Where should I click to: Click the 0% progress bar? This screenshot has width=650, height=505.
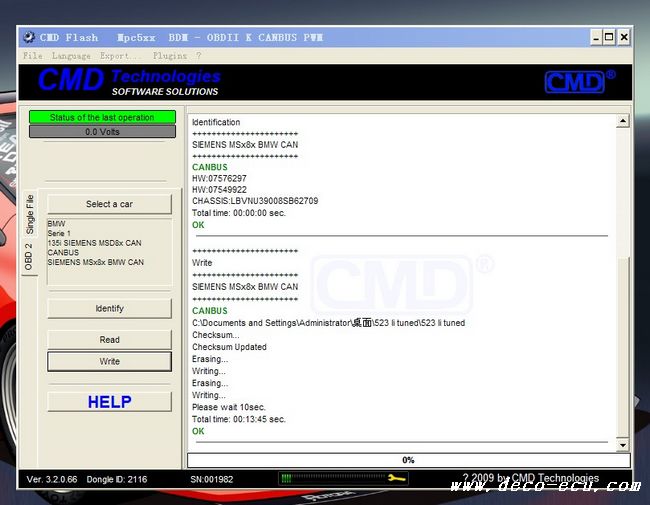408,460
